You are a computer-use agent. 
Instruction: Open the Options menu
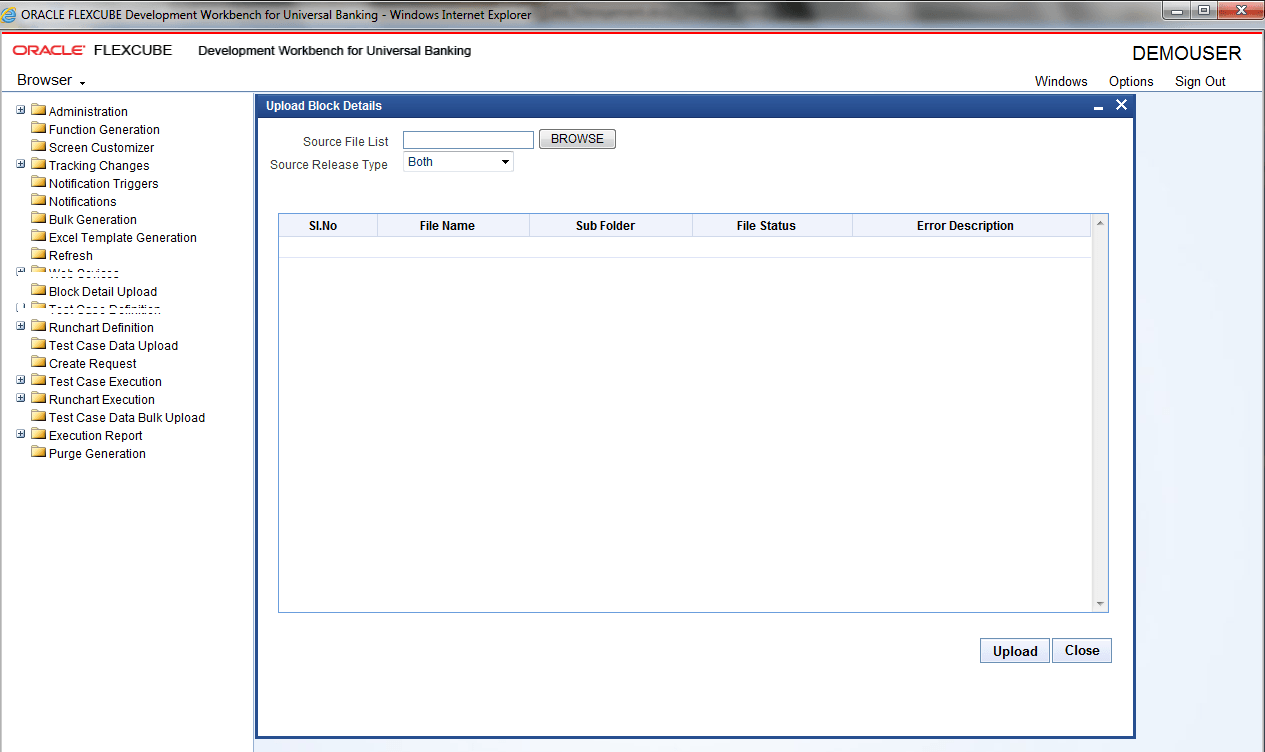1131,82
